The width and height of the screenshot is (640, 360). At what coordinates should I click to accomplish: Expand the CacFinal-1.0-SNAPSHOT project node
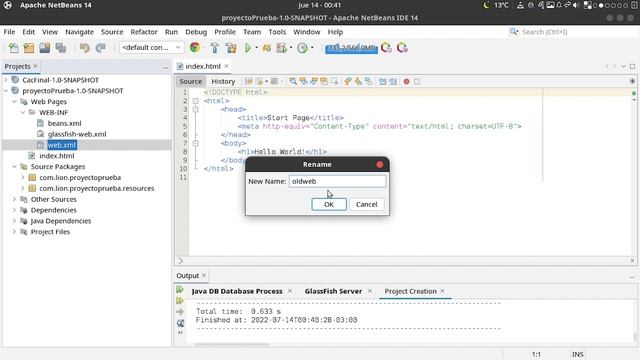(x=6, y=80)
